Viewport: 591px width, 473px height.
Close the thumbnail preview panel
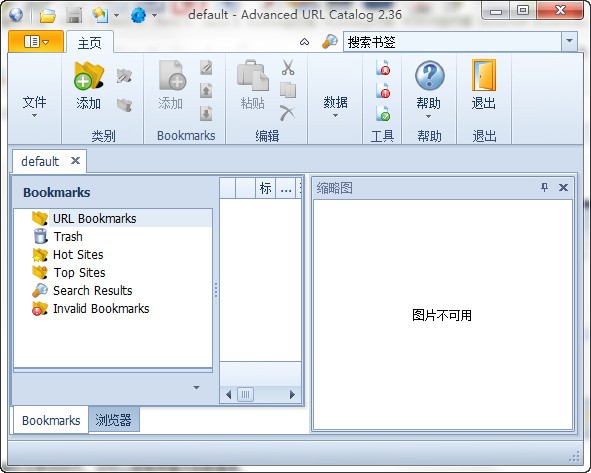(x=563, y=187)
